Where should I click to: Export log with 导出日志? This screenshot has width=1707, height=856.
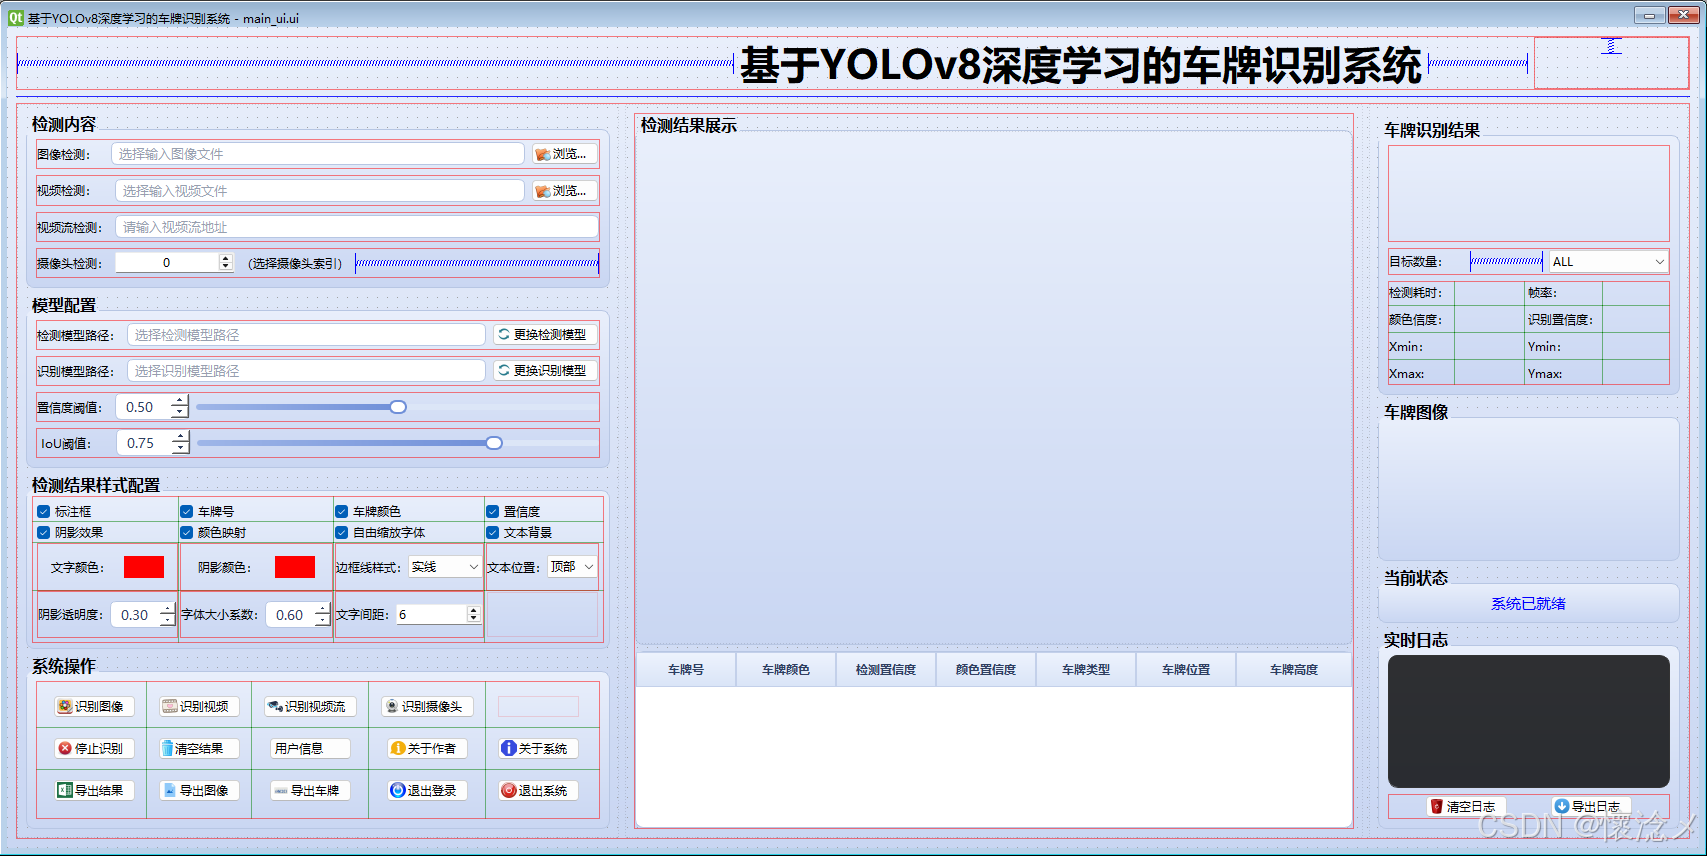[x=1591, y=806]
